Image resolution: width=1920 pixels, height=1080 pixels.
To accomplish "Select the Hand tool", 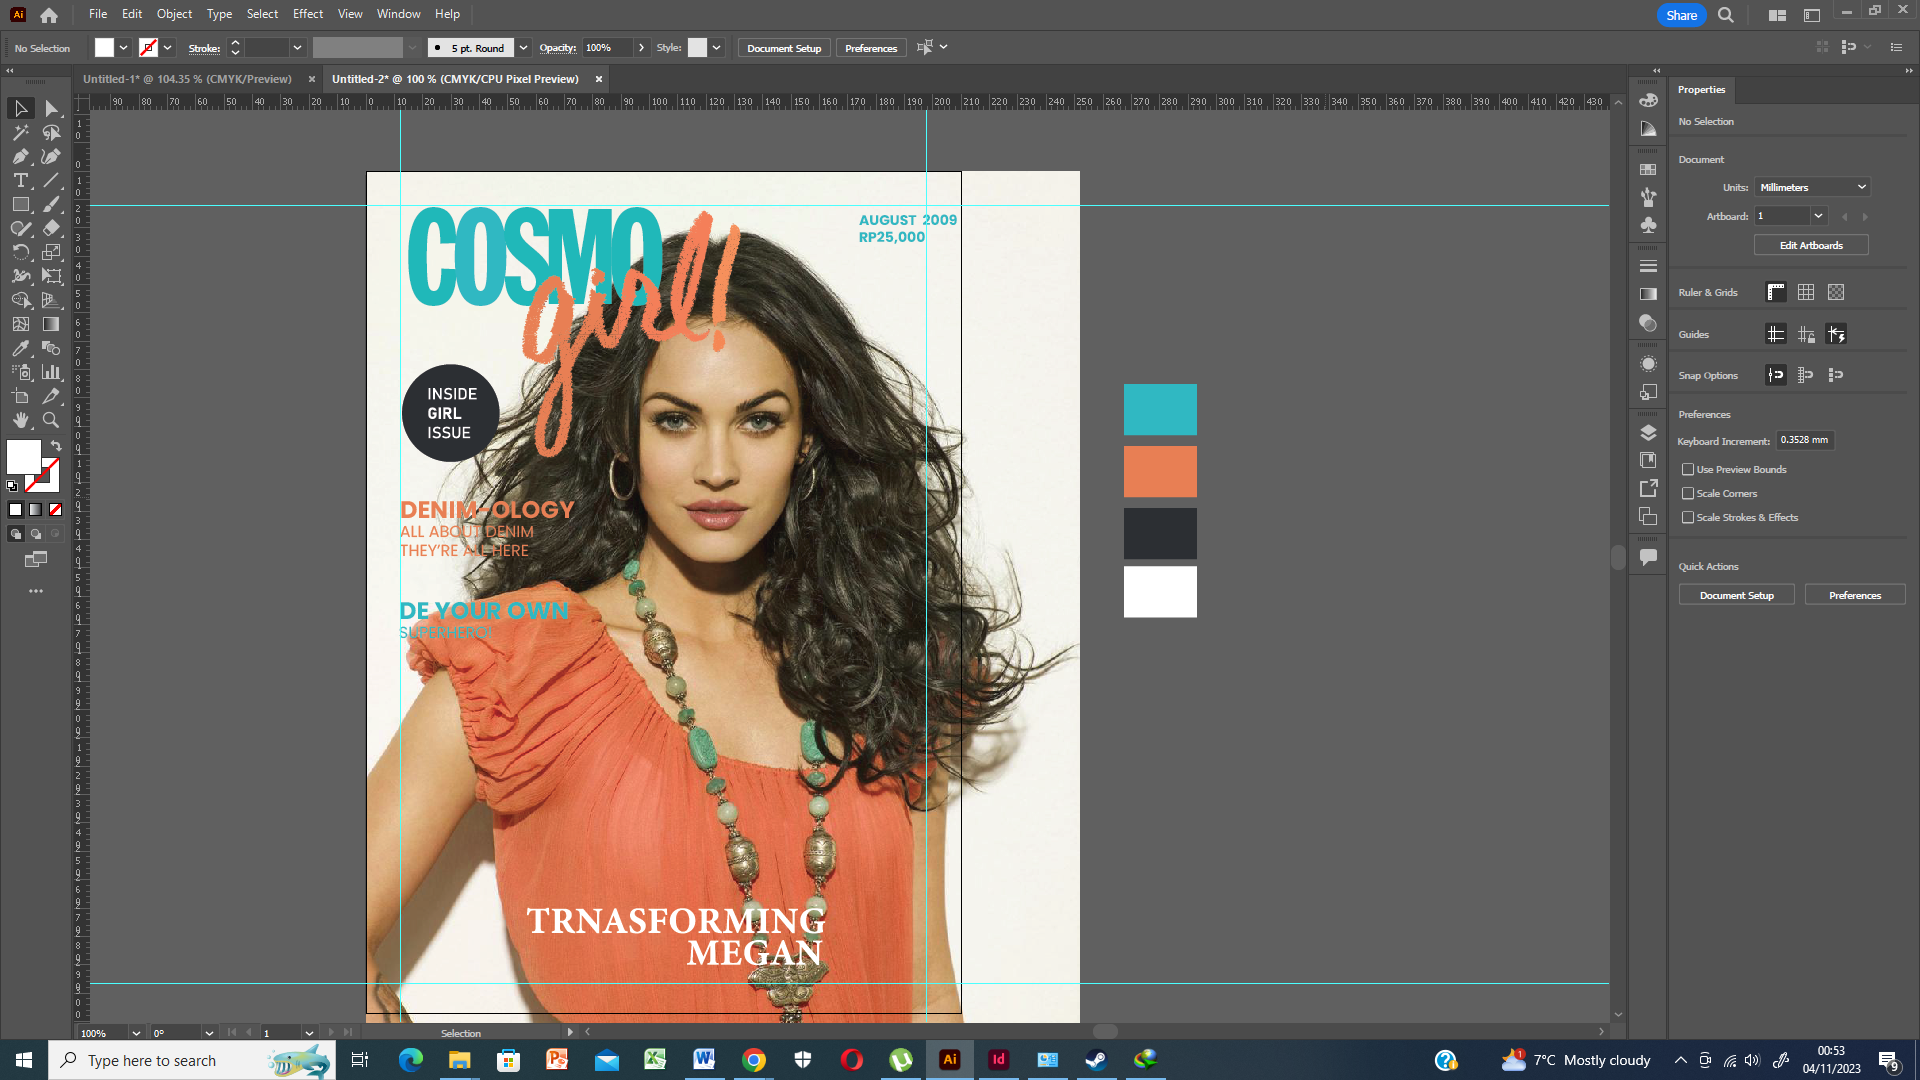I will 20,420.
